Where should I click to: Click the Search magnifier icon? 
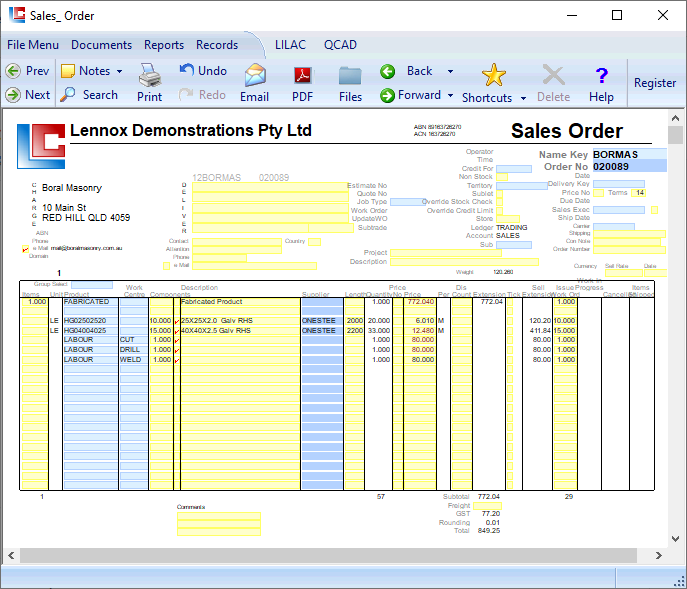[67, 94]
